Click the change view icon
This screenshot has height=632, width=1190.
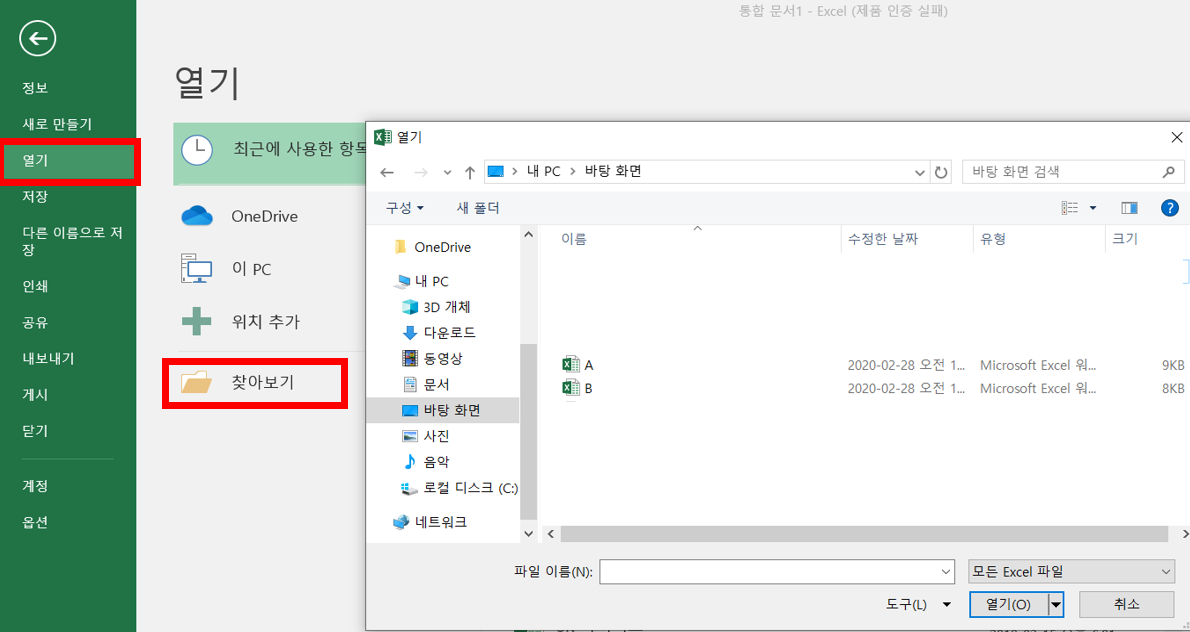coord(1070,207)
